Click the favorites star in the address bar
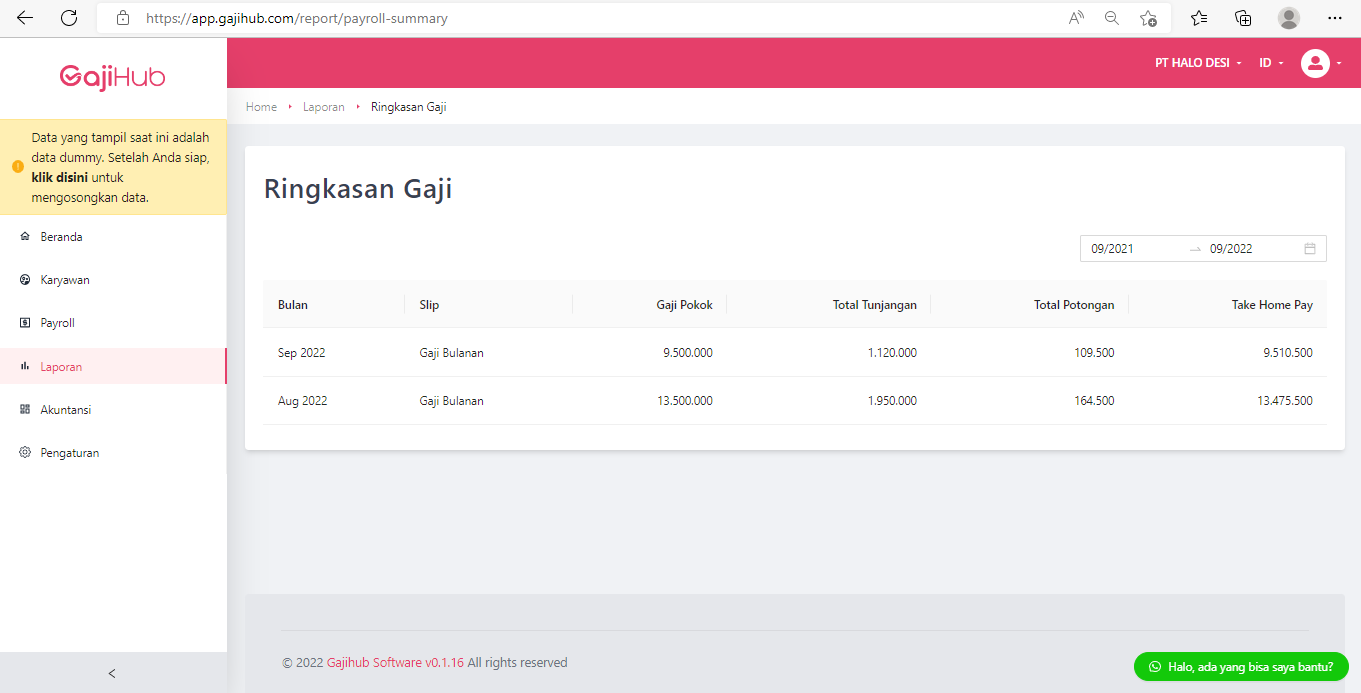This screenshot has width=1361, height=693. [x=1148, y=17]
